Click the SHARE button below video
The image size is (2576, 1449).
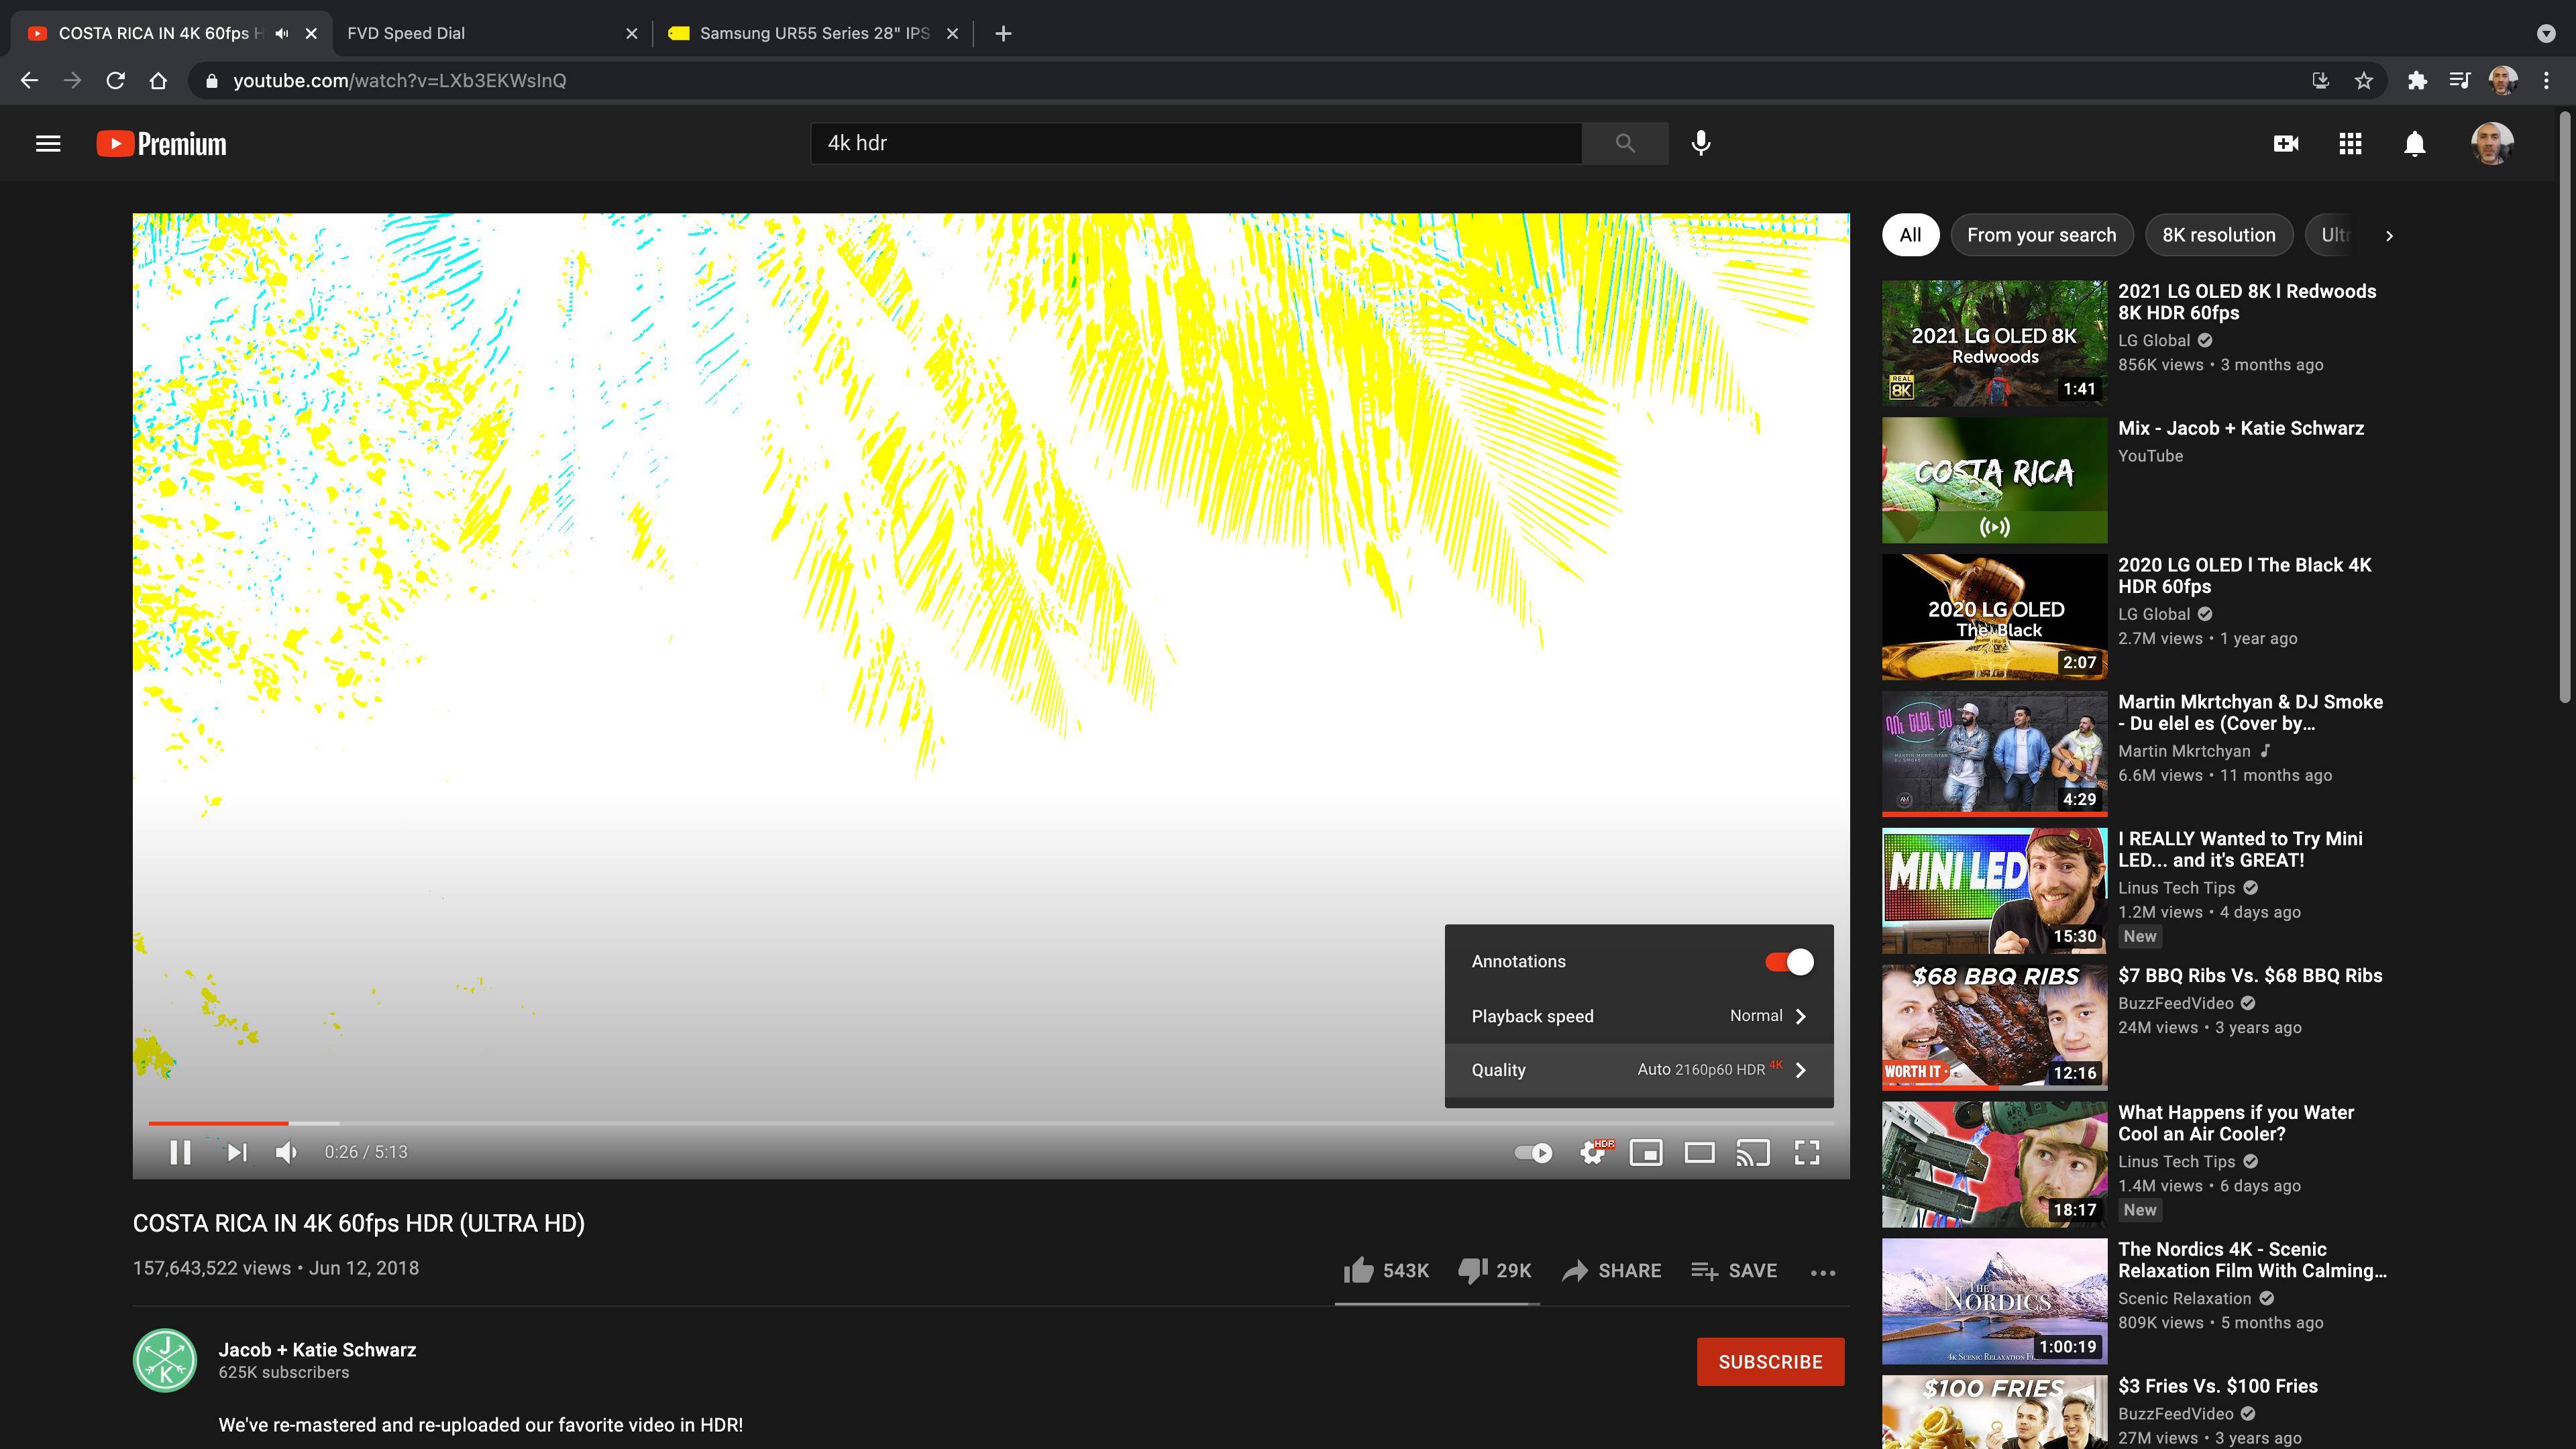[x=1611, y=1270]
